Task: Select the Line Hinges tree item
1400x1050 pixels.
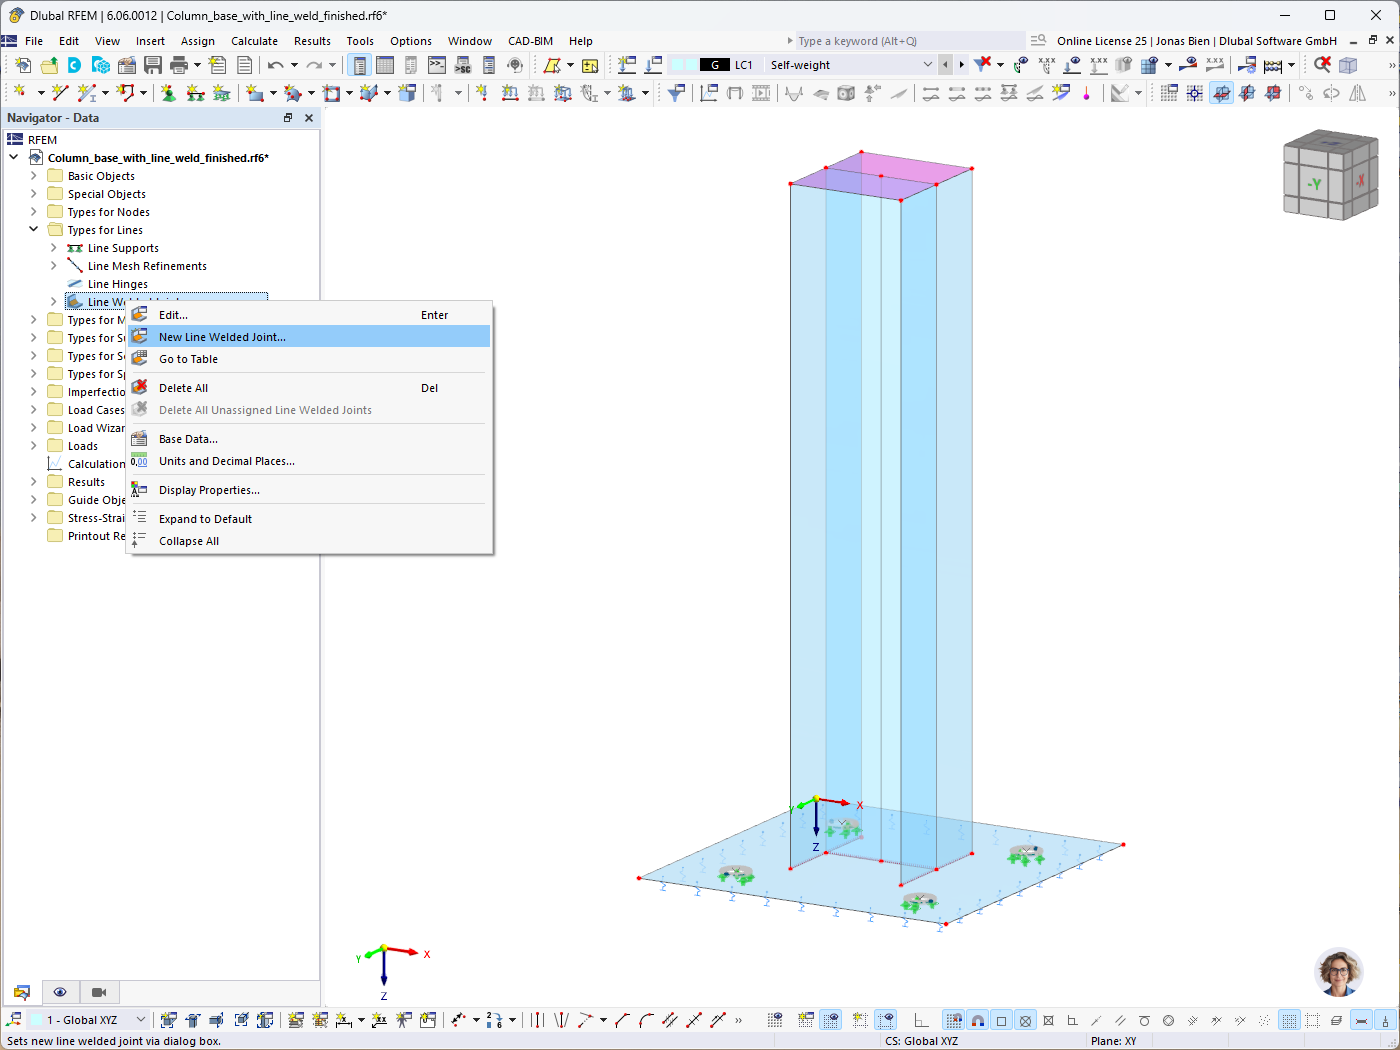Action: click(x=117, y=284)
